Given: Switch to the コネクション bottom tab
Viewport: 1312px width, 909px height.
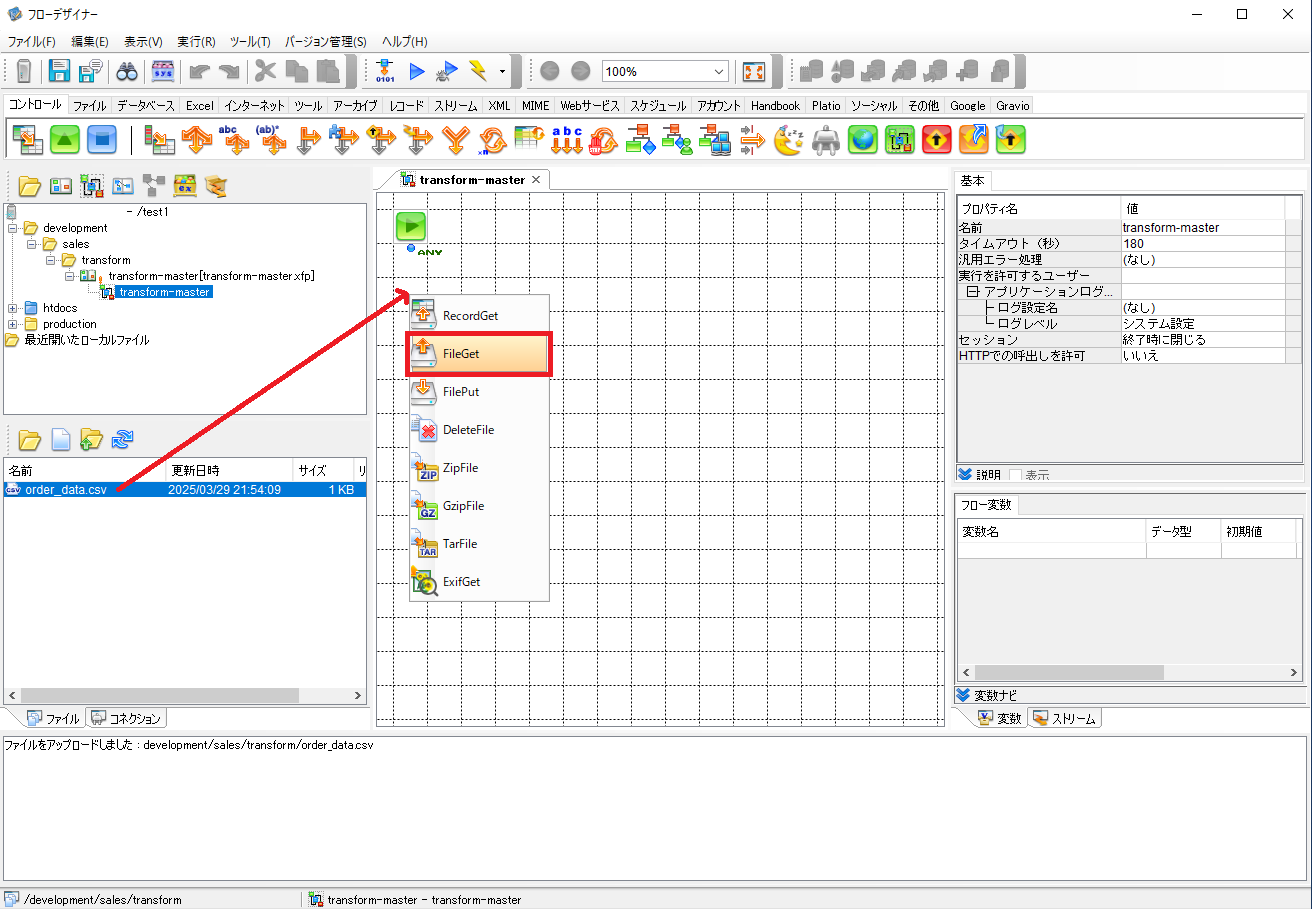Looking at the screenshot, I should [126, 718].
